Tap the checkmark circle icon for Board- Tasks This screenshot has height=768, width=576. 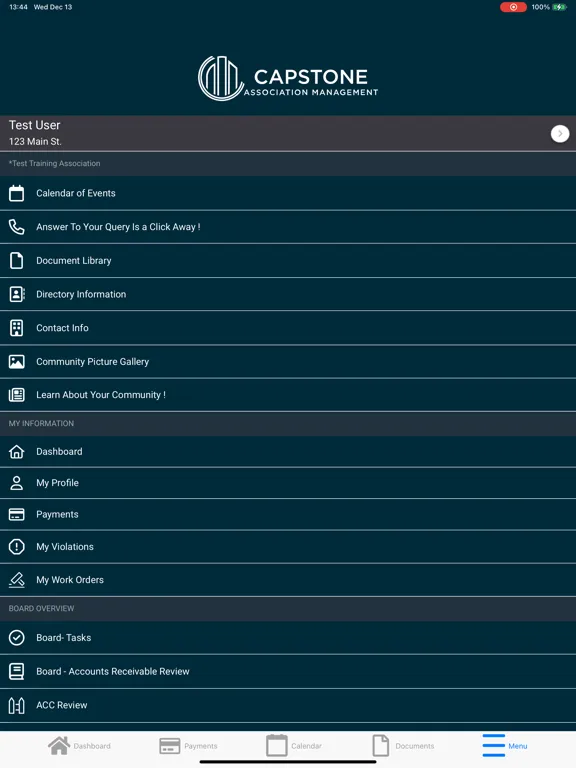pyautogui.click(x=17, y=638)
